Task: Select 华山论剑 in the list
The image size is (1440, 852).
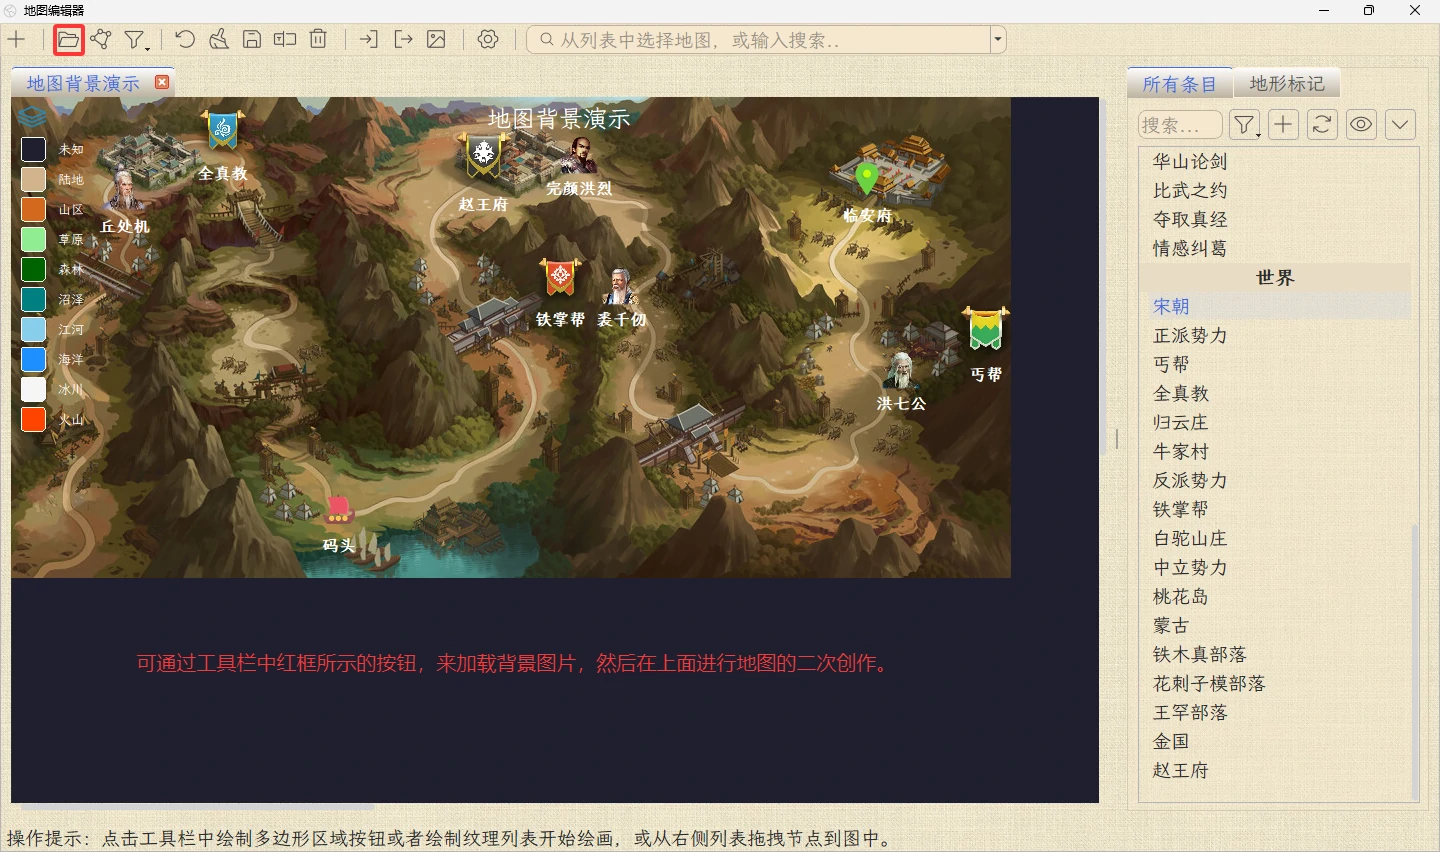Action: coord(1275,161)
